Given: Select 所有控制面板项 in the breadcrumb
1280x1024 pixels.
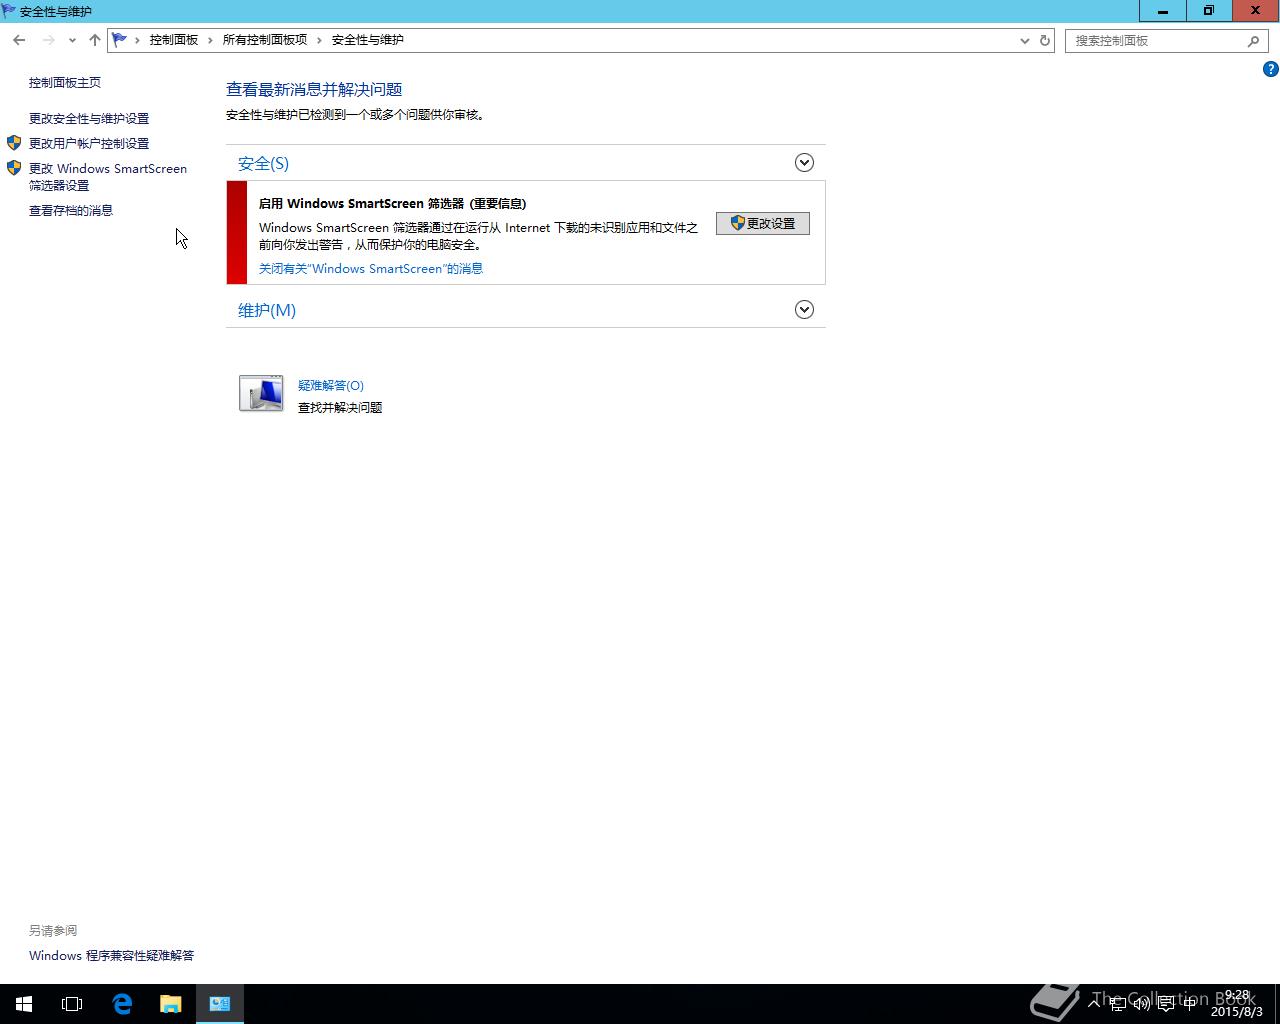Looking at the screenshot, I should 265,40.
